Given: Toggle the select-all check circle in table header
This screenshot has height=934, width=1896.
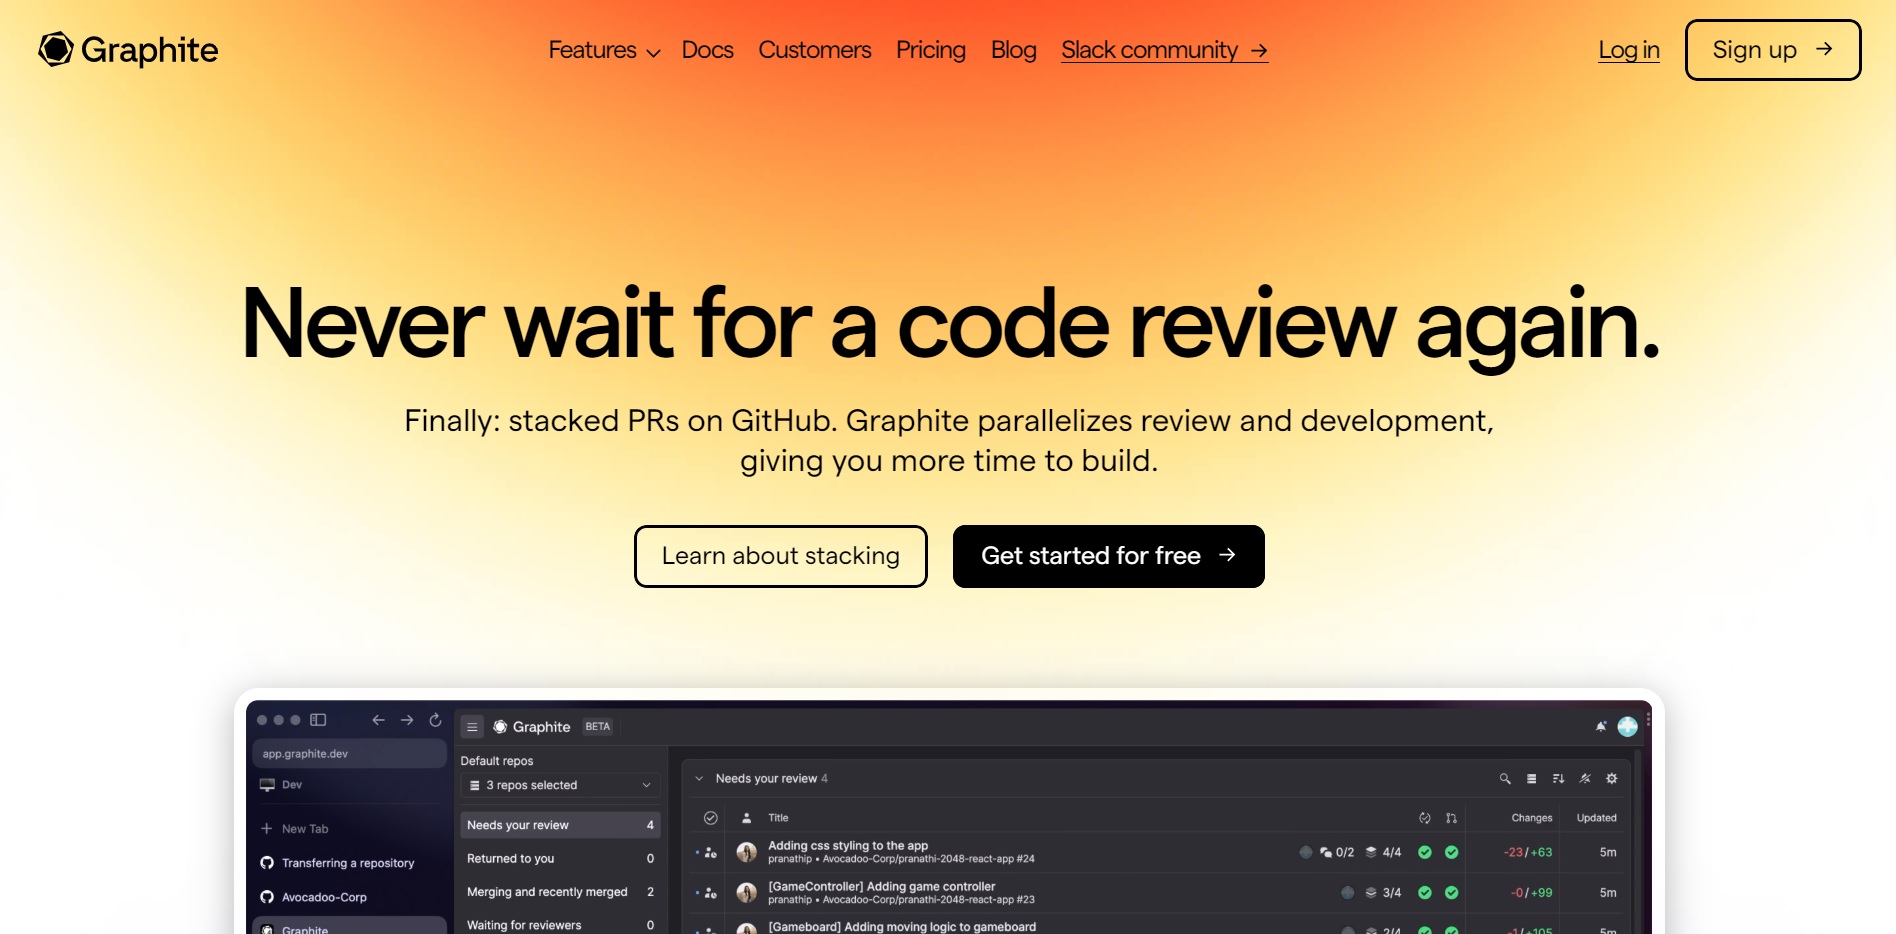Looking at the screenshot, I should click(711, 818).
